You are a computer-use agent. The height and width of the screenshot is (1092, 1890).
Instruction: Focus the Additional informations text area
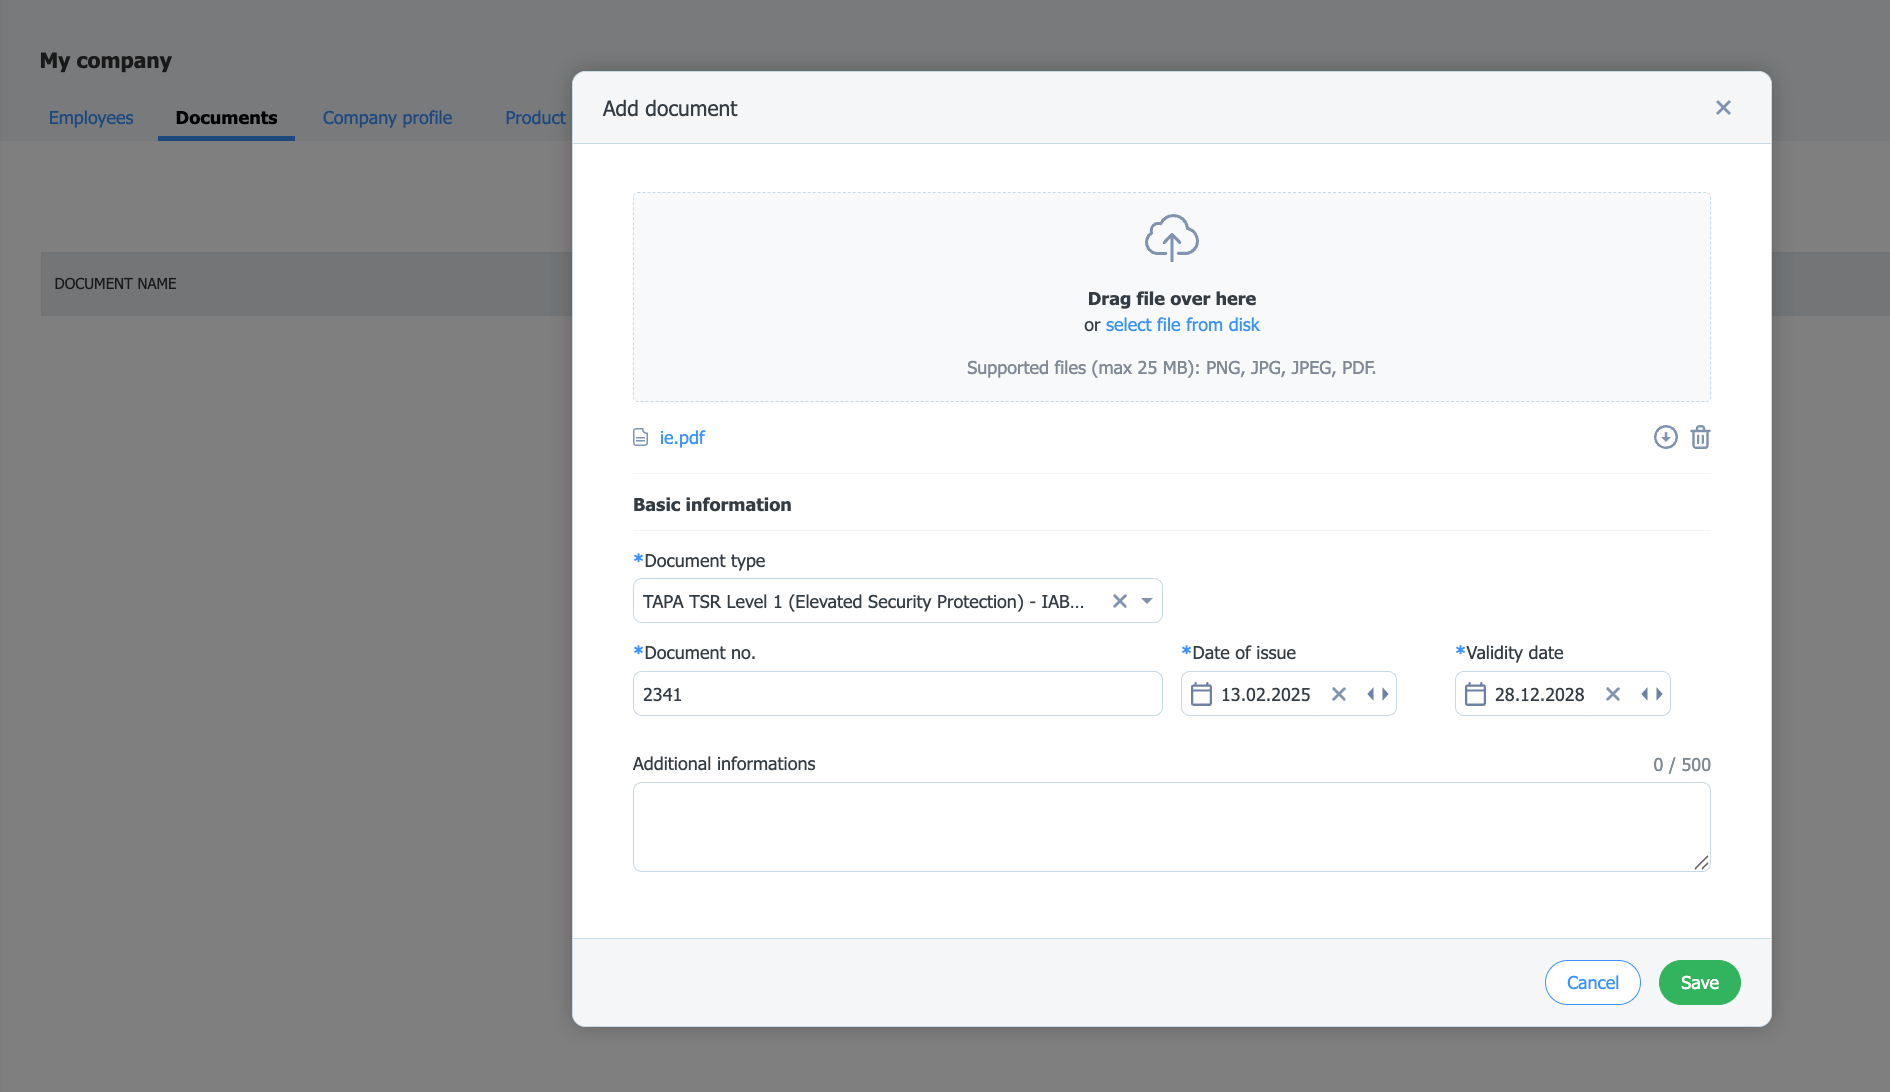(1171, 827)
